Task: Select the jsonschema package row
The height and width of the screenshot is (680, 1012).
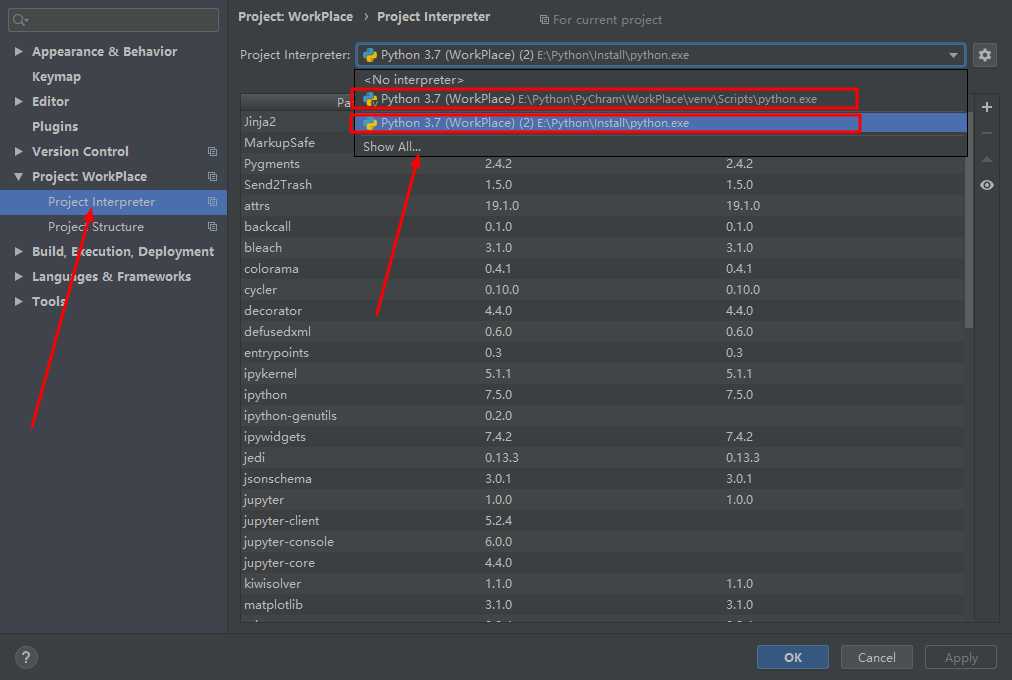Action: click(x=603, y=479)
